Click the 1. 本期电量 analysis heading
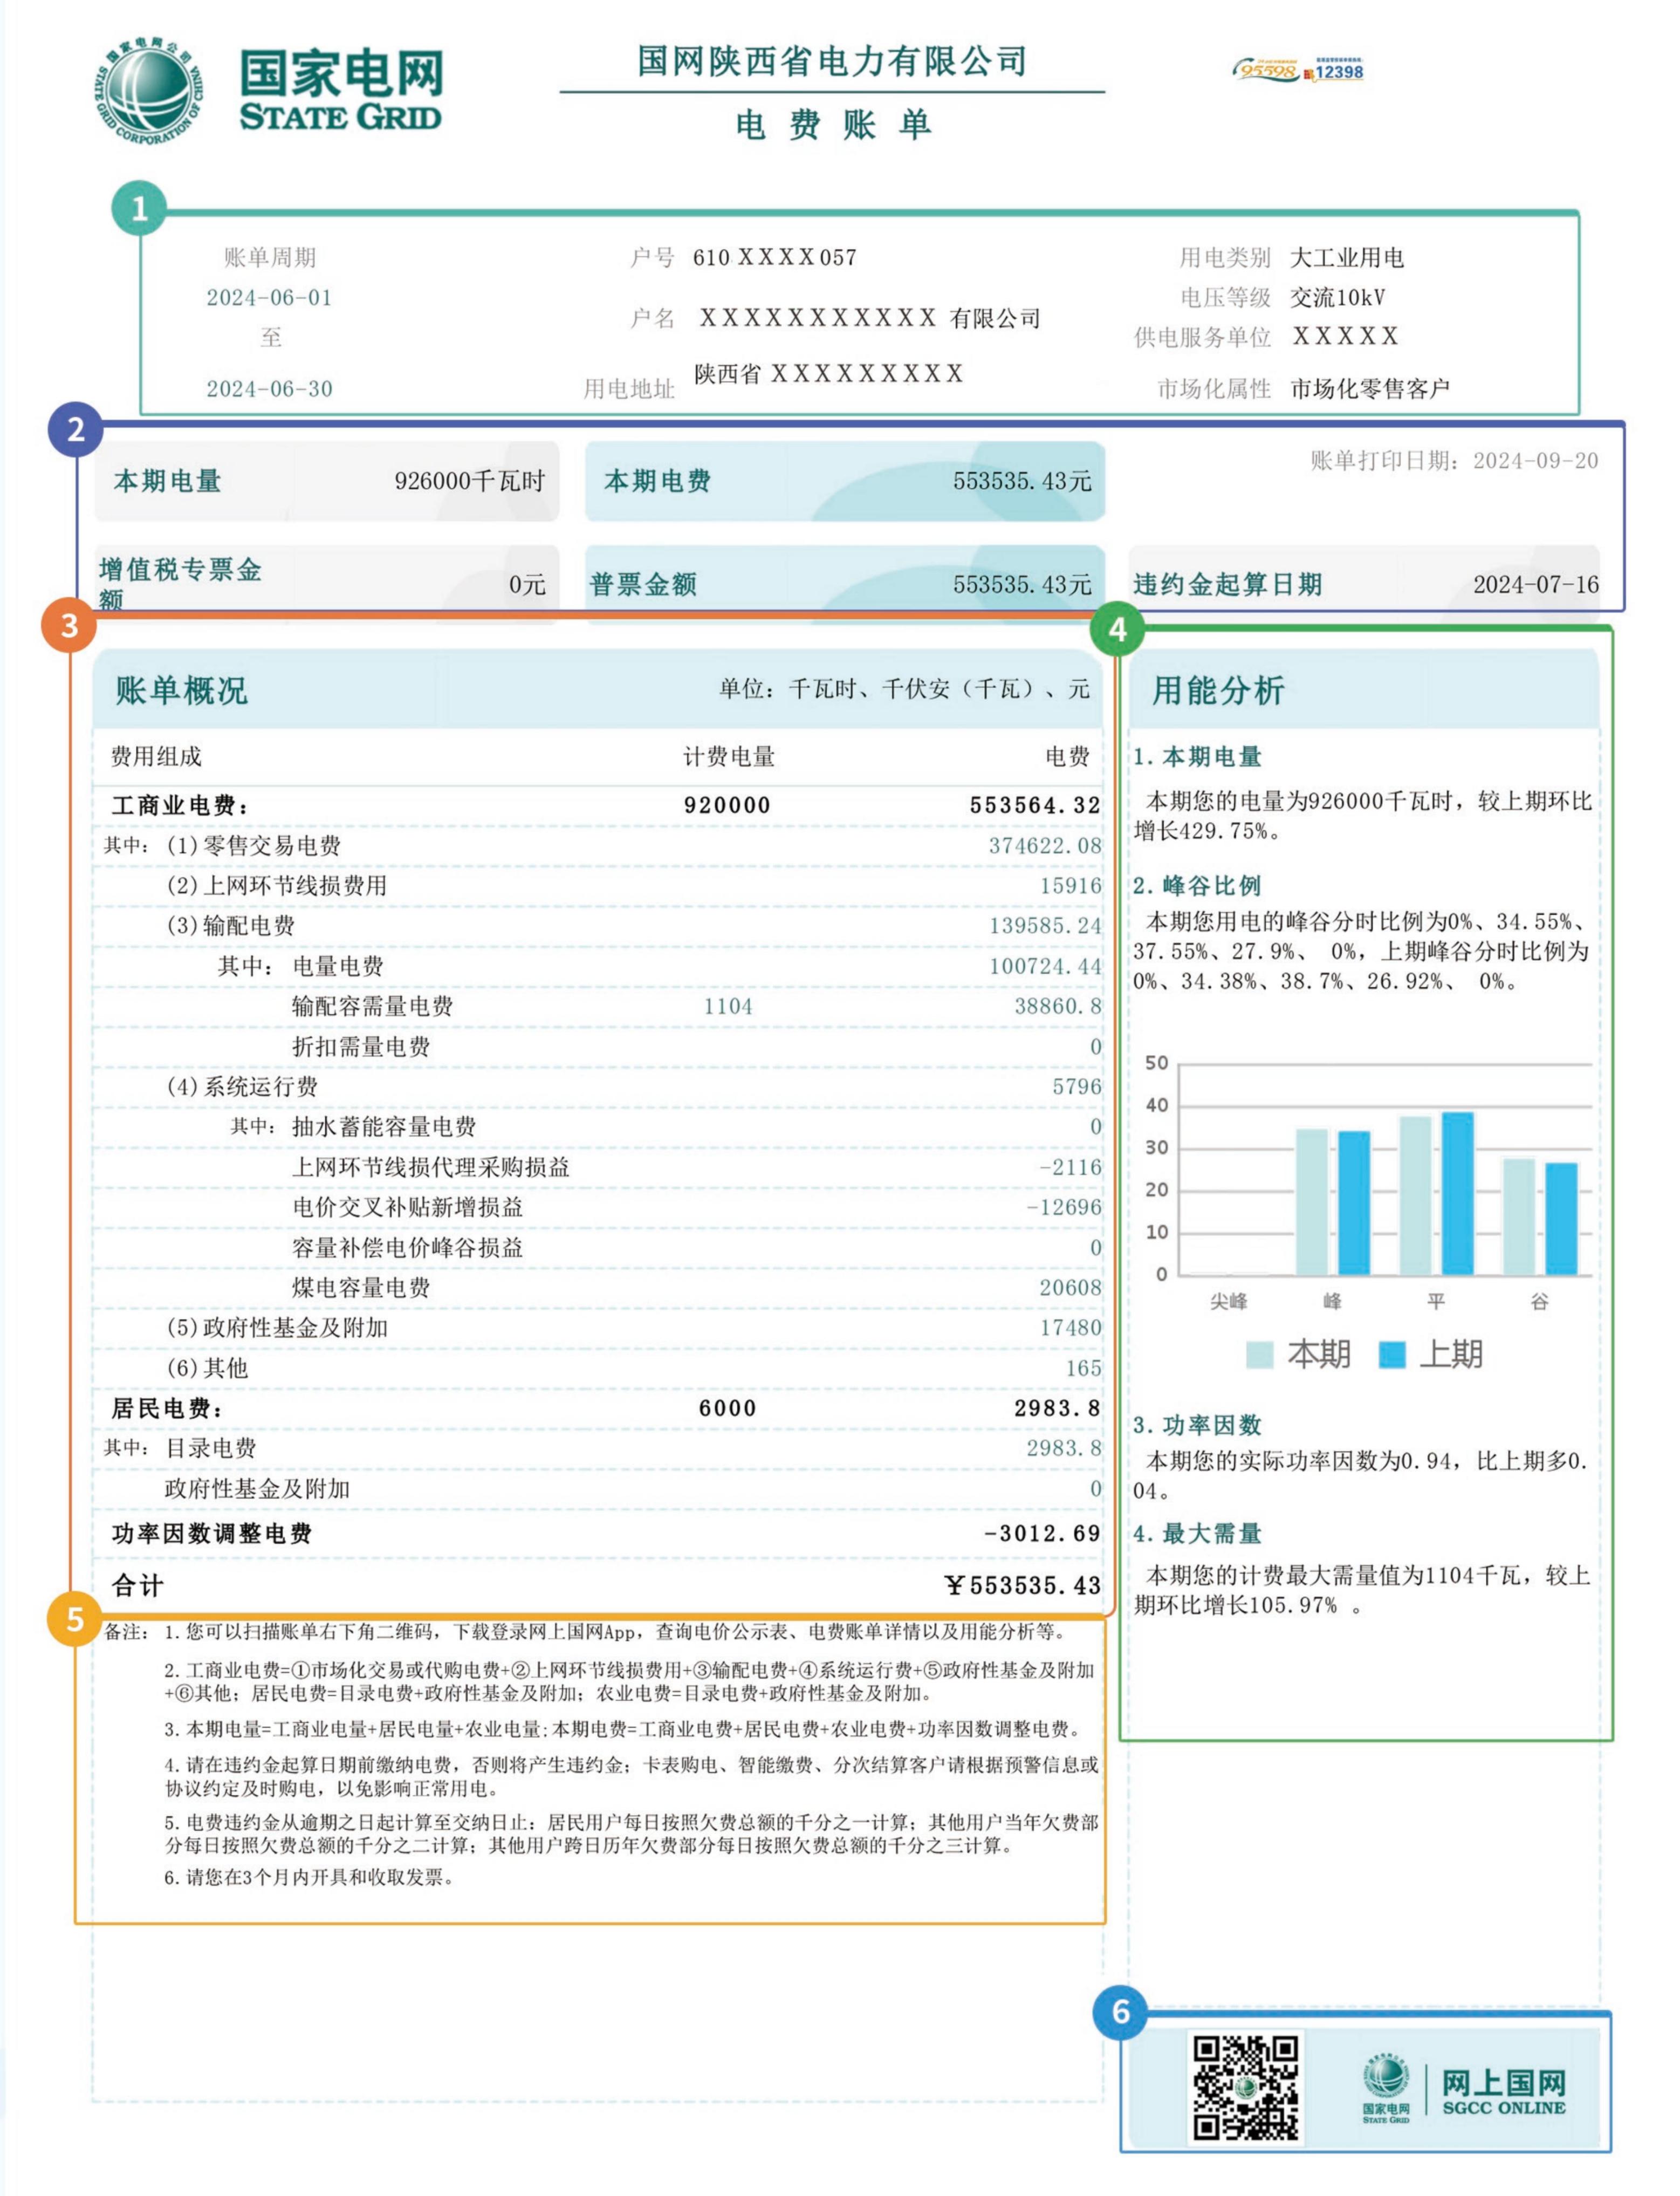This screenshot has height=2196, width=1680. pos(1197,757)
